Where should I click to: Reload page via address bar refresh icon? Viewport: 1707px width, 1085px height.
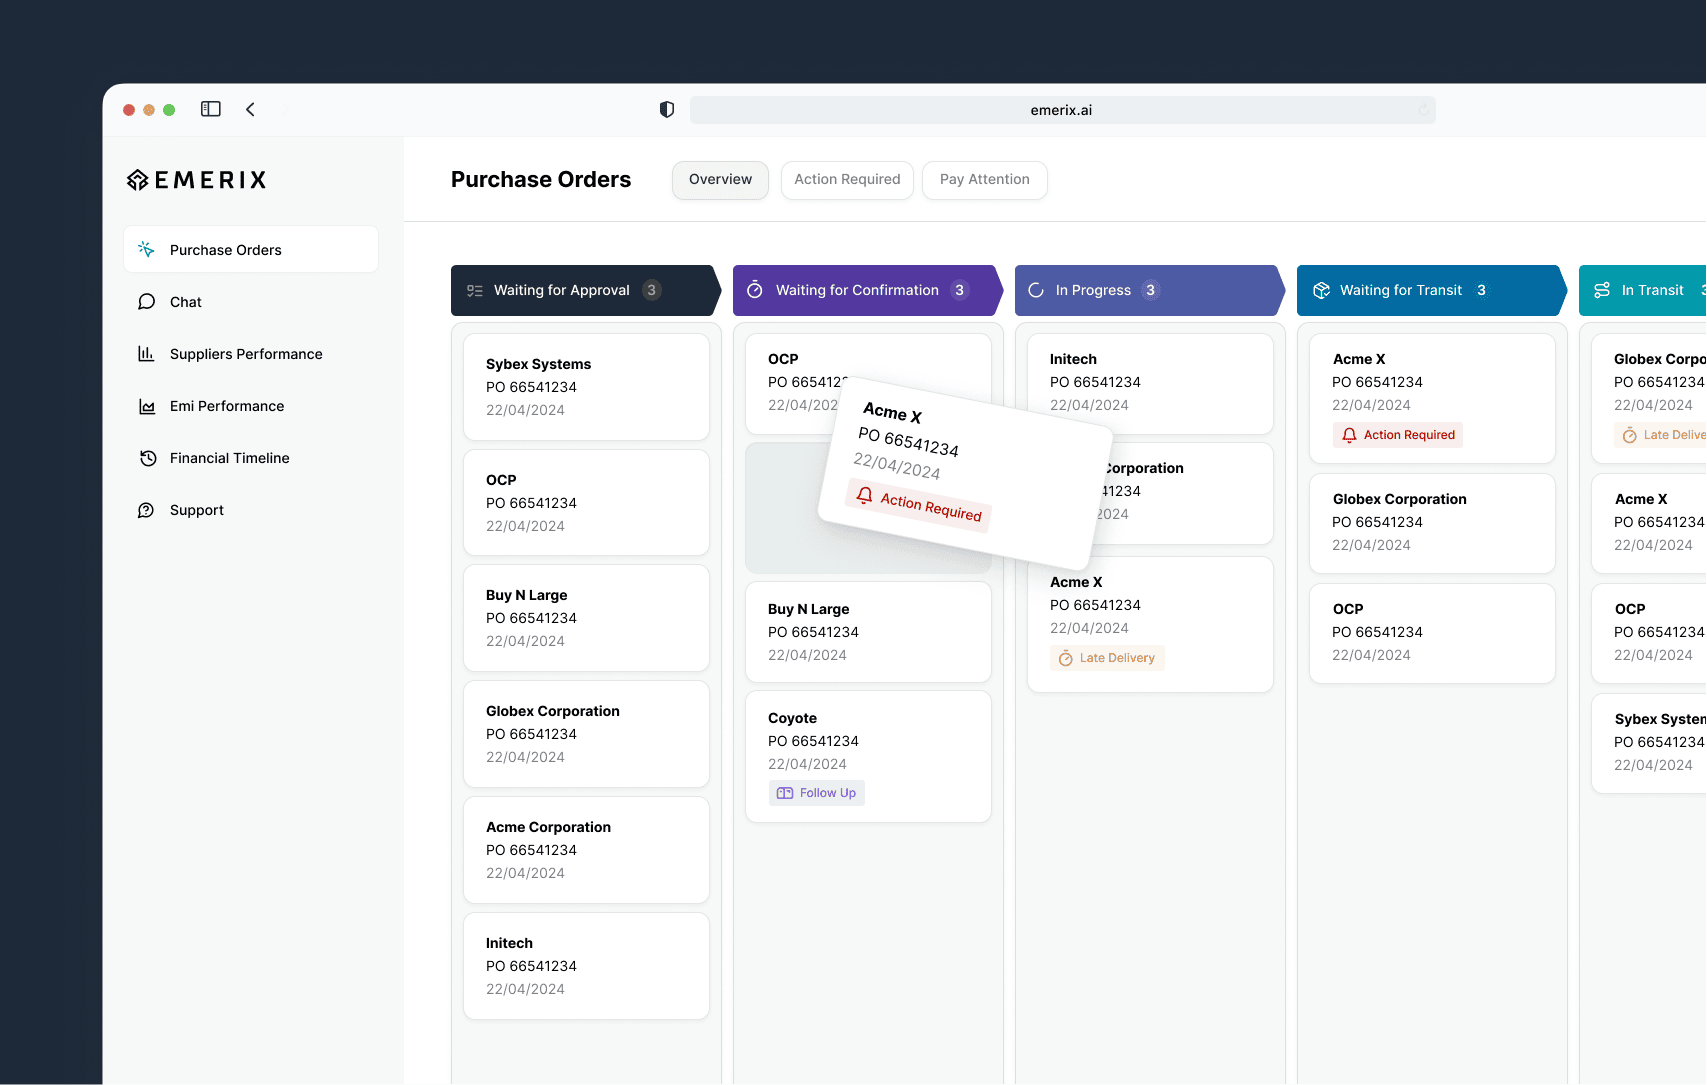[1422, 110]
